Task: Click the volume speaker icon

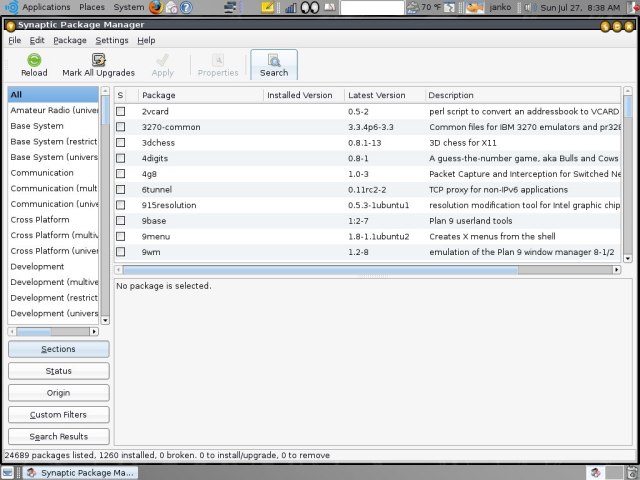Action: point(529,7)
